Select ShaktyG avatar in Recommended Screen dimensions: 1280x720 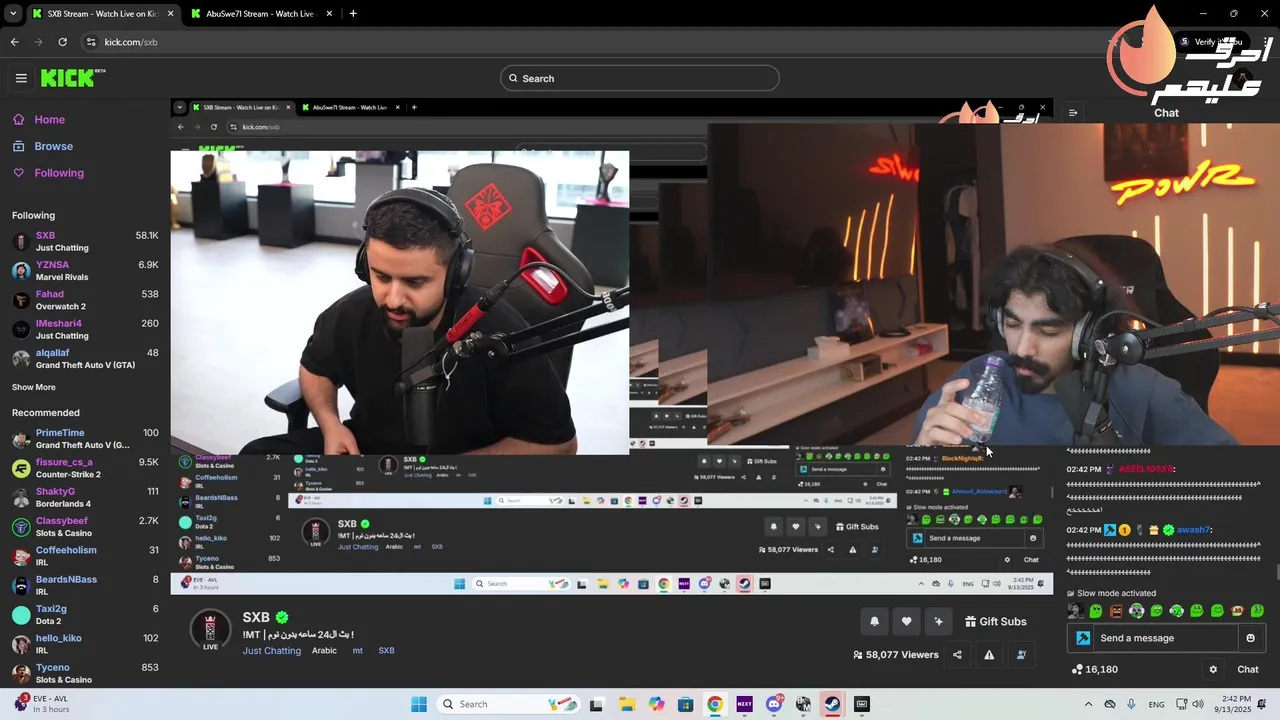21,497
